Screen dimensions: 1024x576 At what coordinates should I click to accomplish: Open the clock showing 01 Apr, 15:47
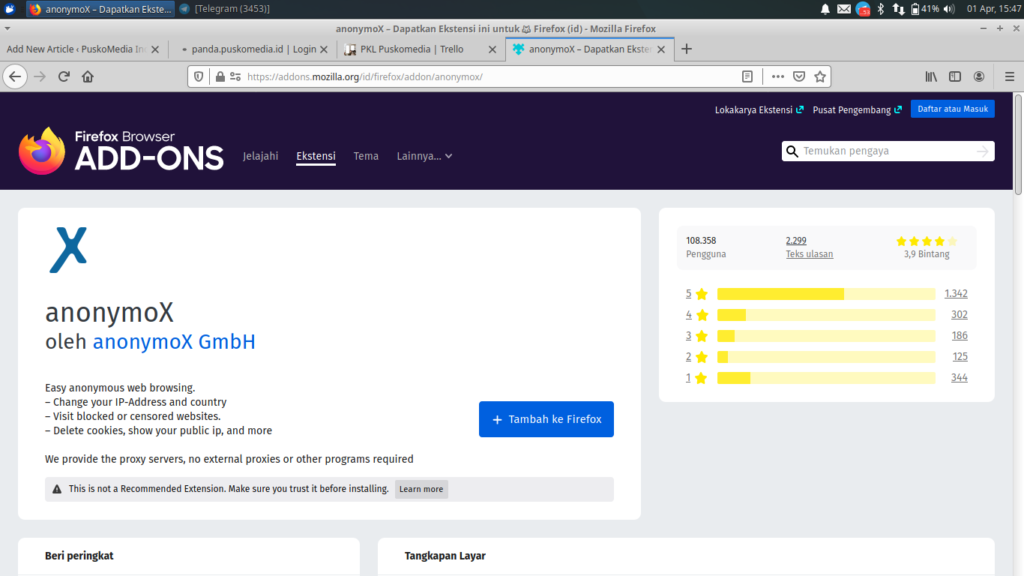tap(993, 9)
